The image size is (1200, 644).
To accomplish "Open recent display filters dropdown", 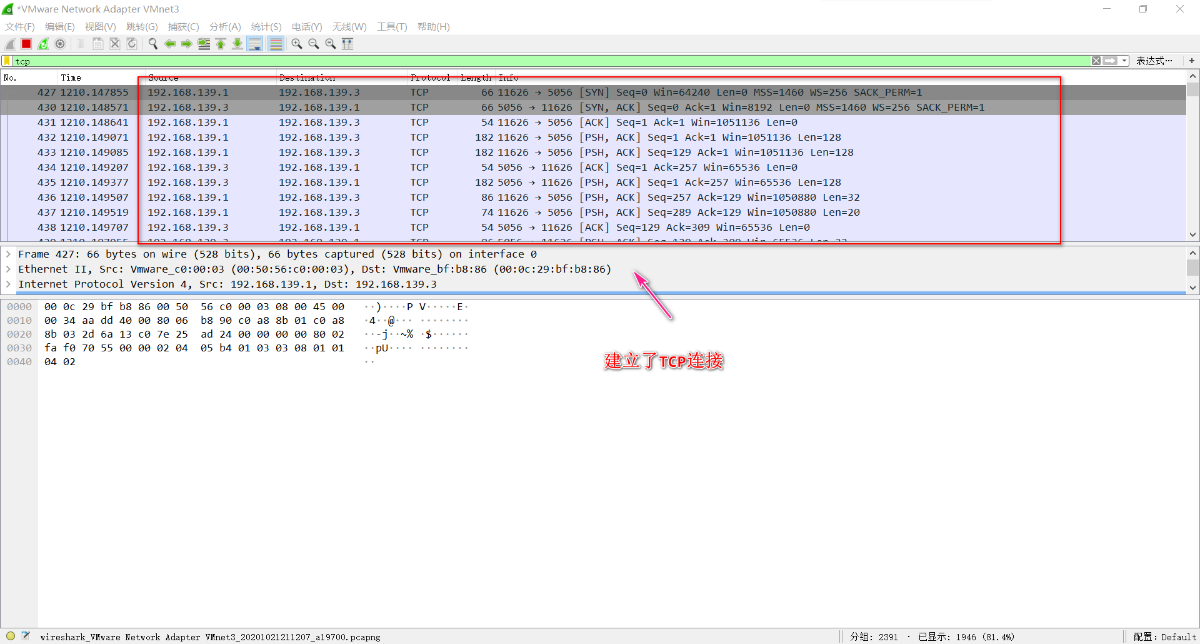I will coord(1125,61).
